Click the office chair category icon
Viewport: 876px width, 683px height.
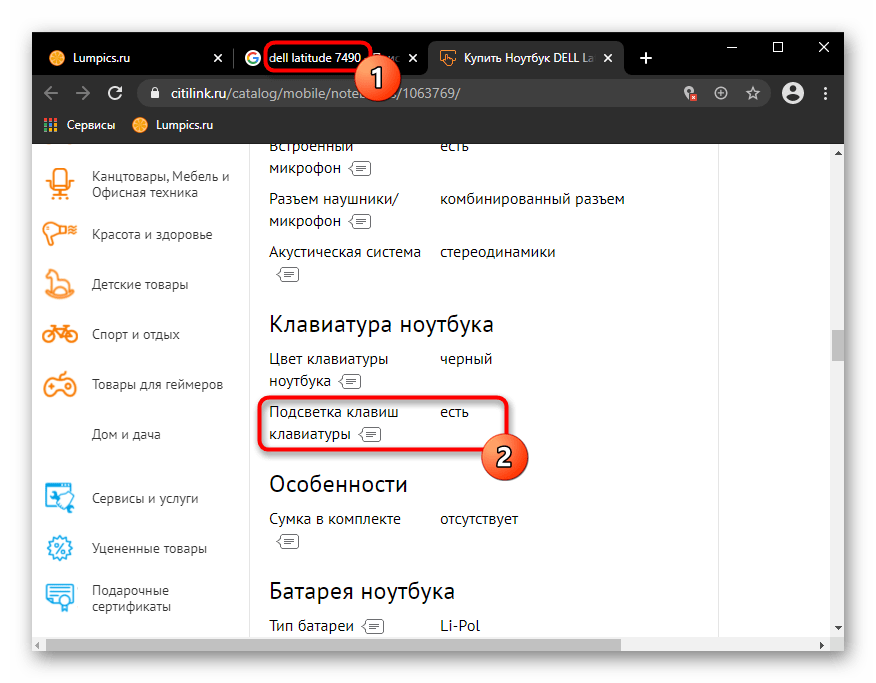59,184
